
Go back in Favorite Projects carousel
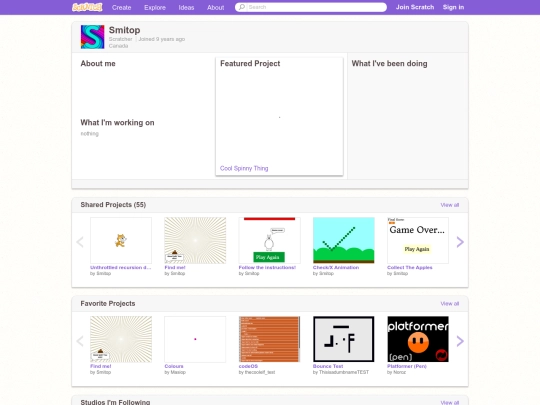pos(80,341)
